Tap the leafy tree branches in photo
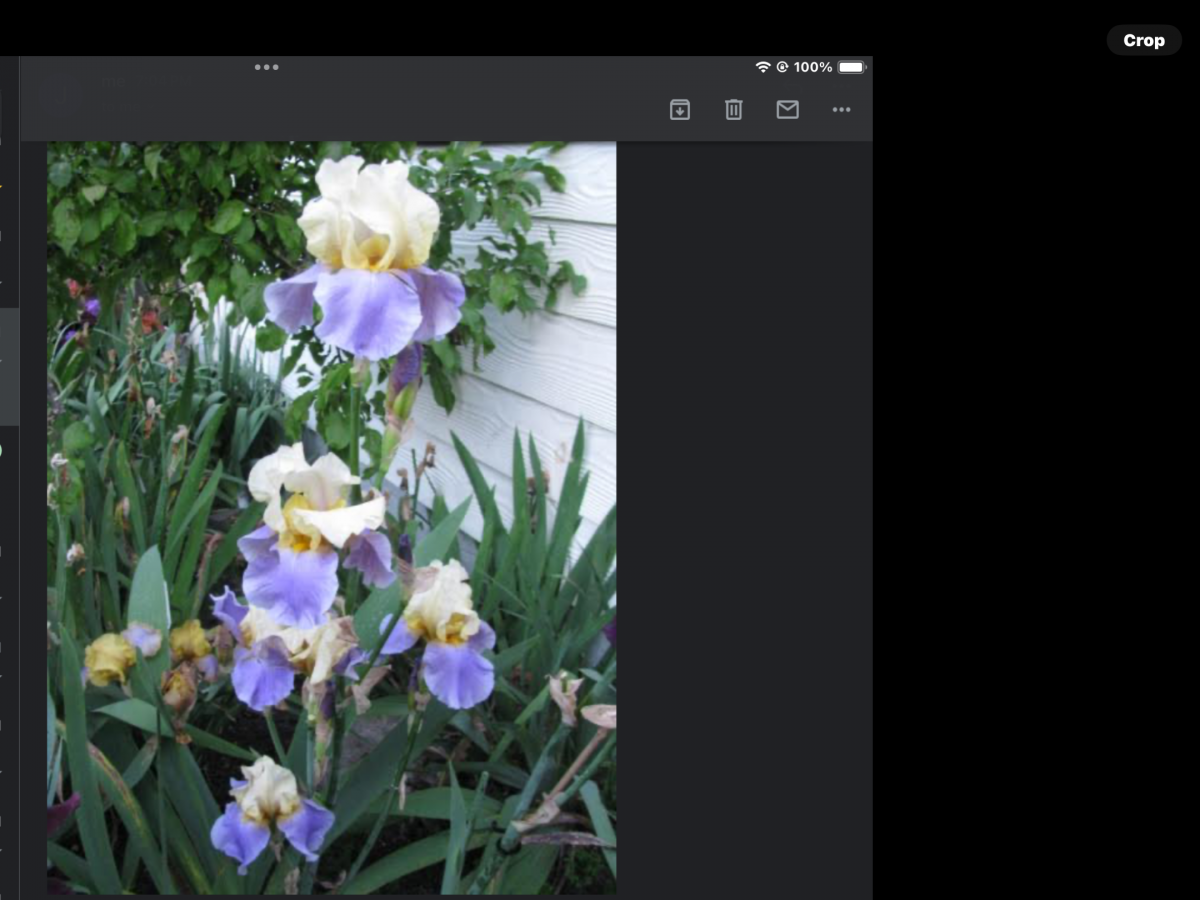 150,220
